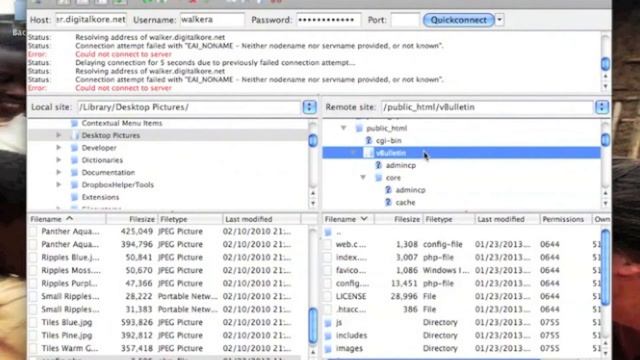Screen dimensions: 640x360
Task: Expand the Documentation folder arrow
Action: point(59,172)
